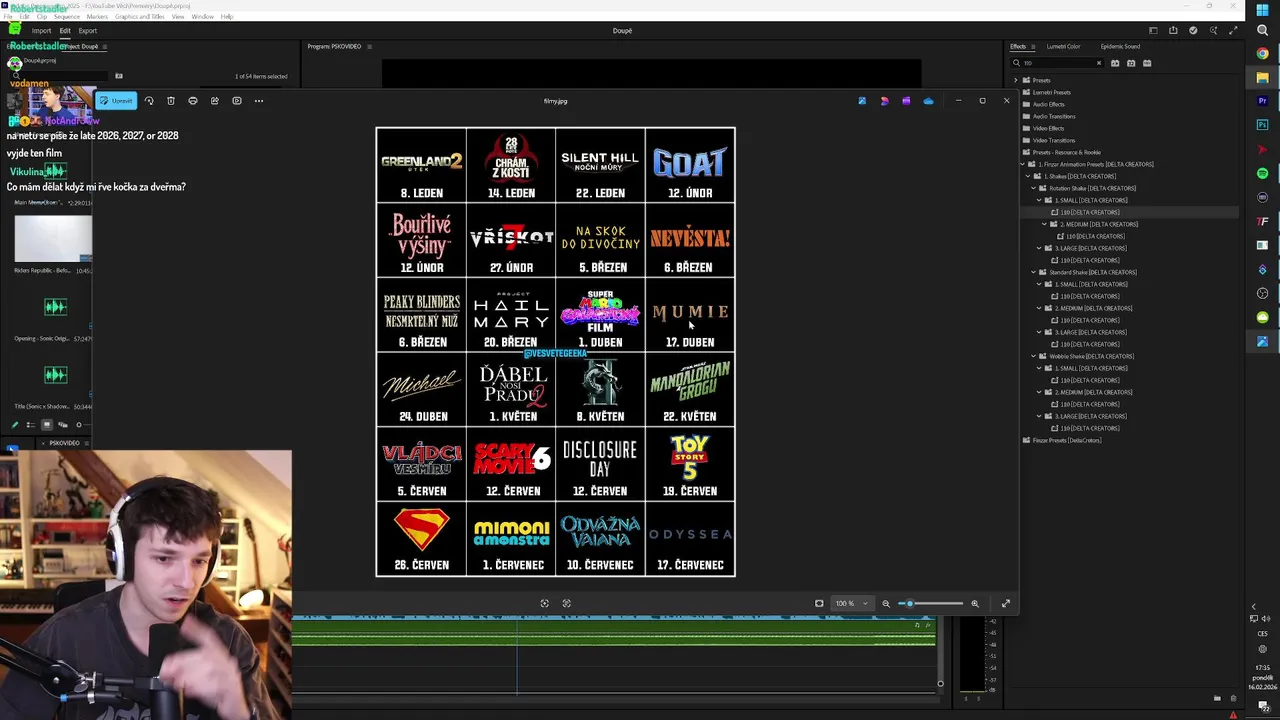
Task: Share the image from Photos toolbar
Action: (x=215, y=100)
